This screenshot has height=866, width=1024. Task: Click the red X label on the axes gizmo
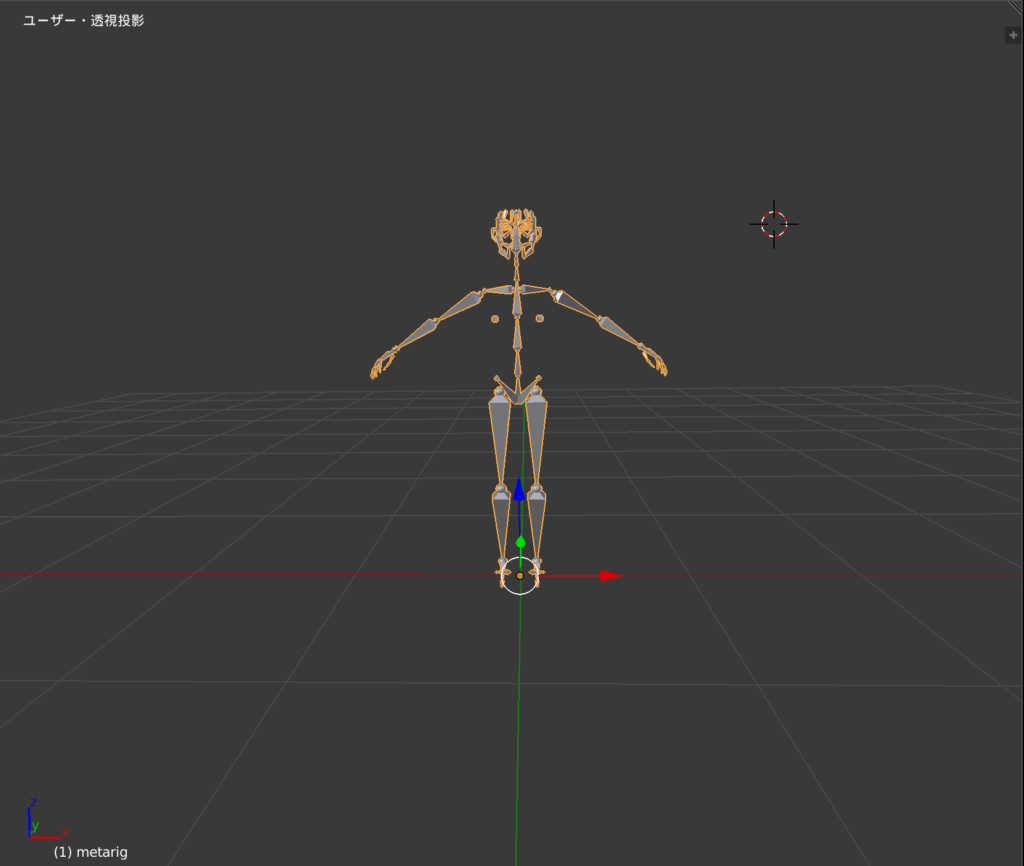64,830
